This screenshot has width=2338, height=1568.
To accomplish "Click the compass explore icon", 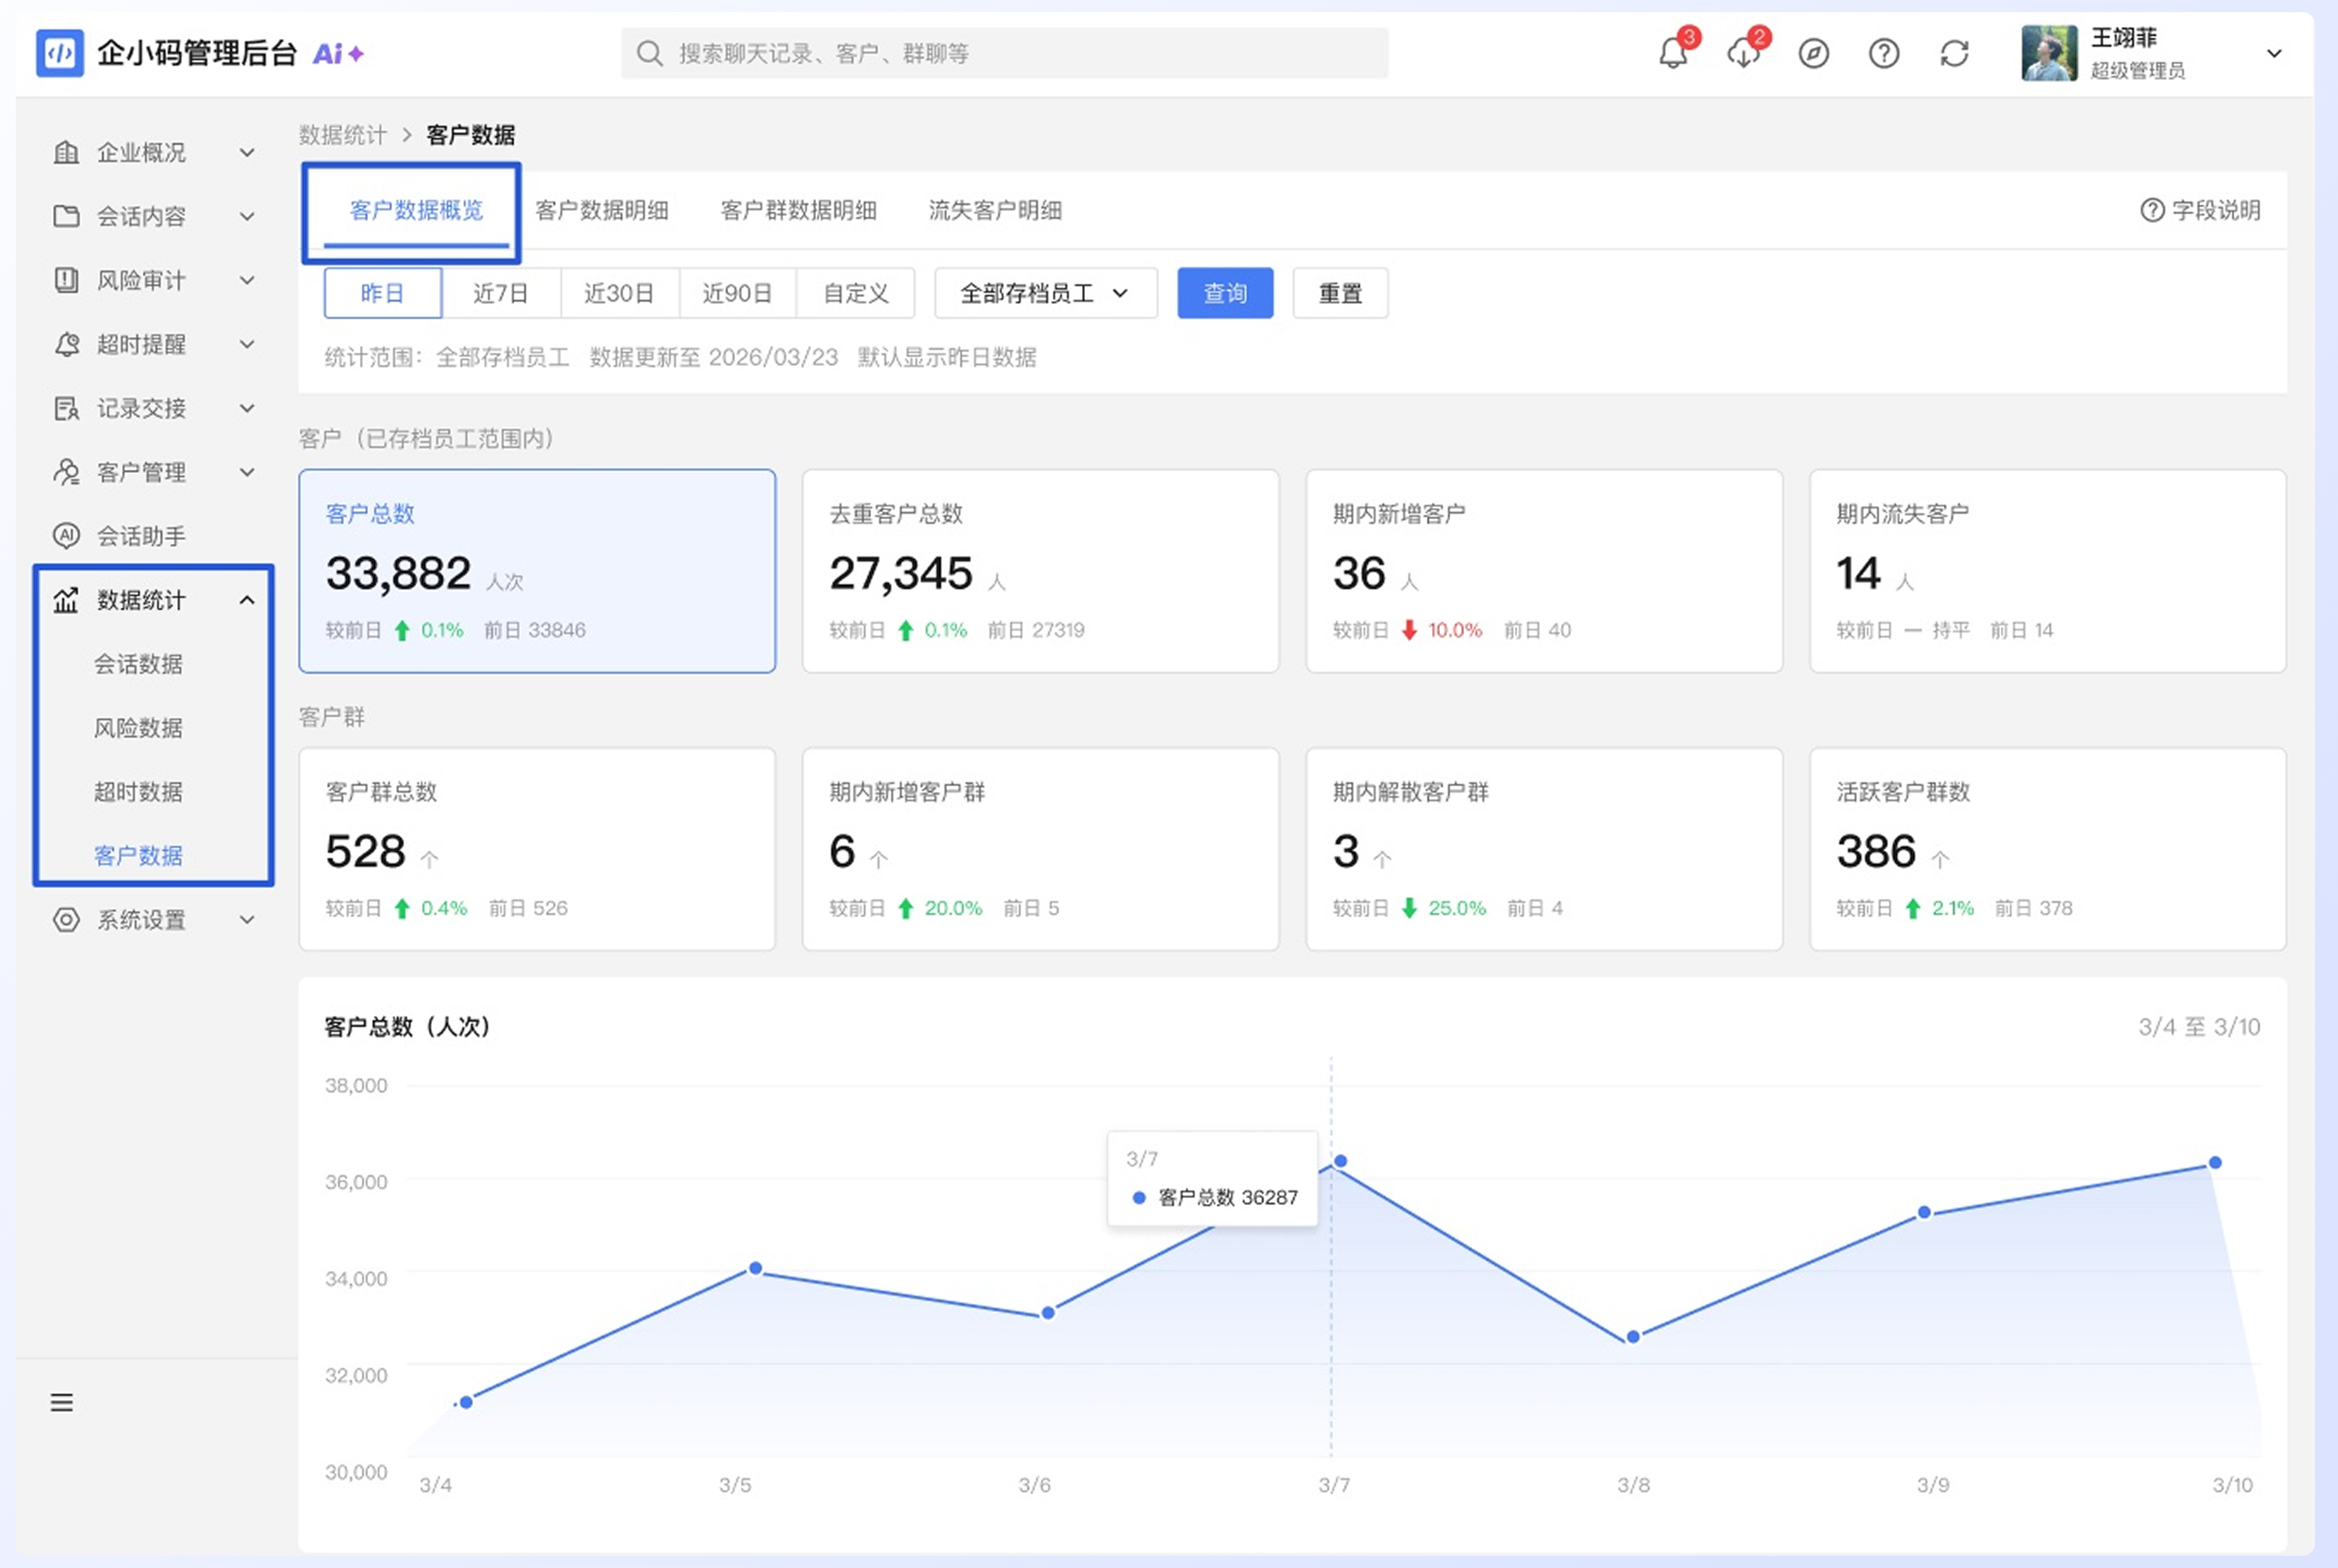I will (1813, 53).
